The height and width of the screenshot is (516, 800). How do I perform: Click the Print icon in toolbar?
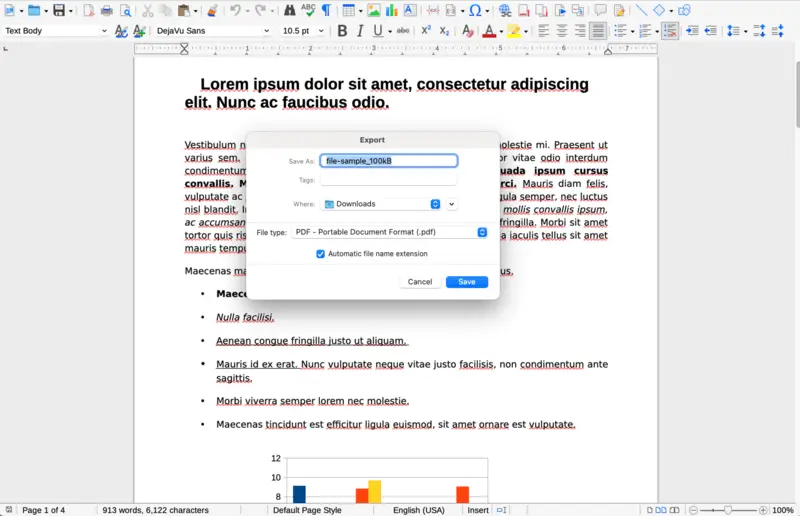(107, 10)
